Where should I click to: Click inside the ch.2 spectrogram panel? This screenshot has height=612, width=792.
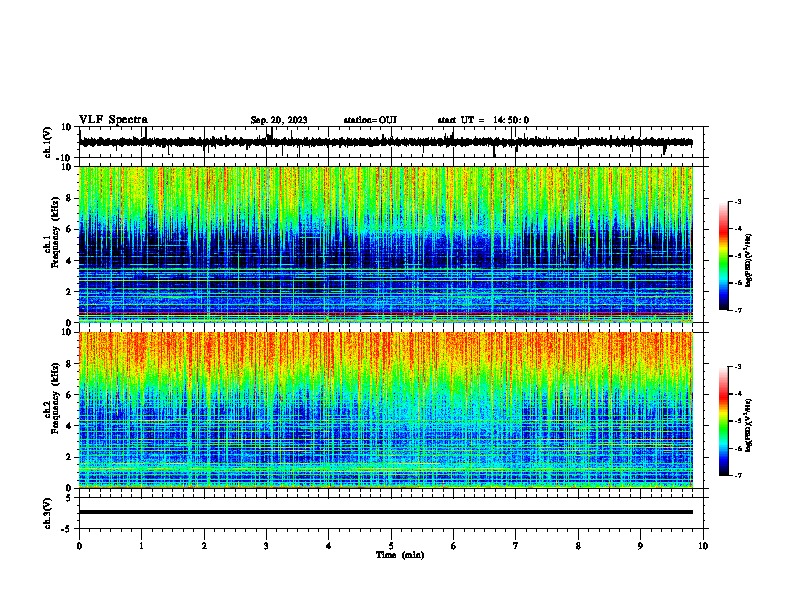(386, 410)
